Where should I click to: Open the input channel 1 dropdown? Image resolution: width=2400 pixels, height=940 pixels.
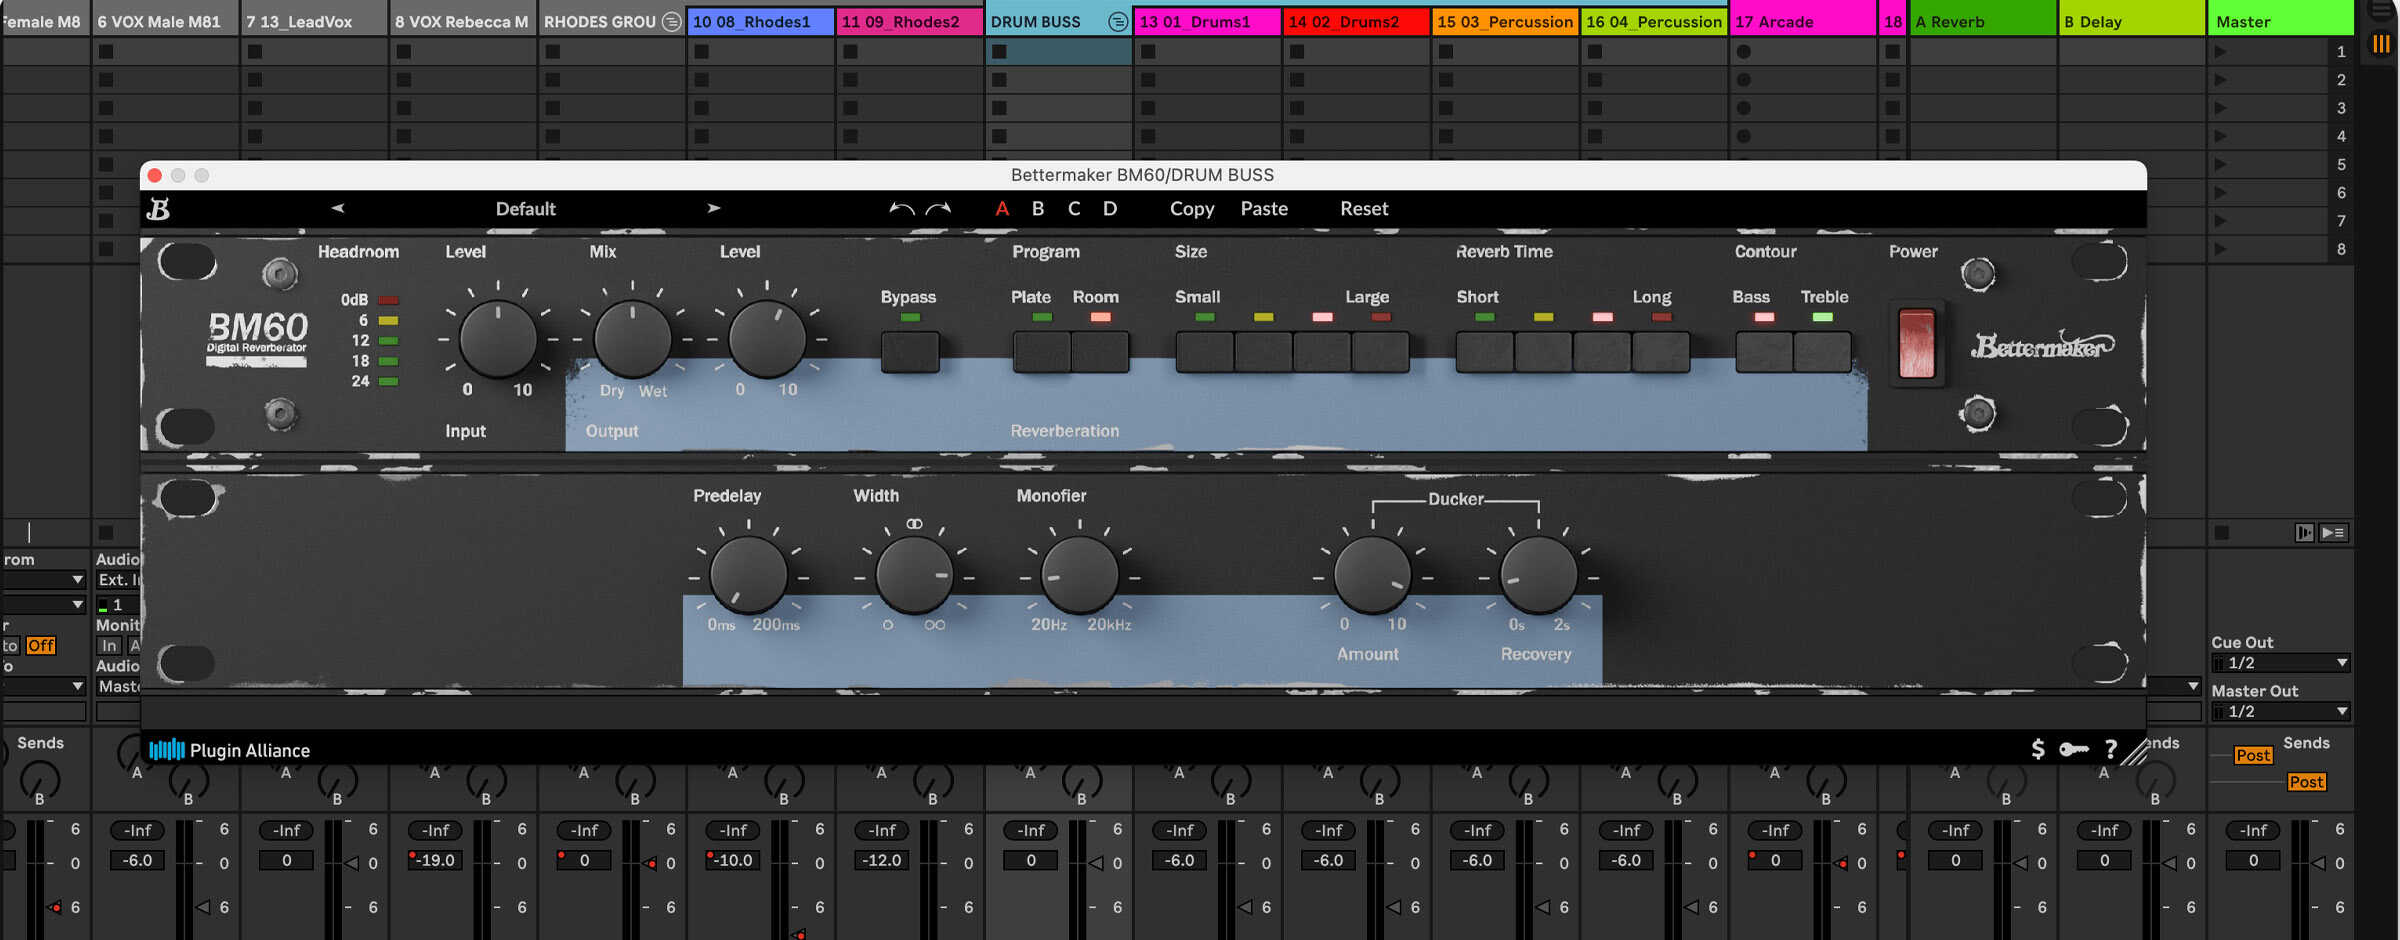(x=118, y=605)
